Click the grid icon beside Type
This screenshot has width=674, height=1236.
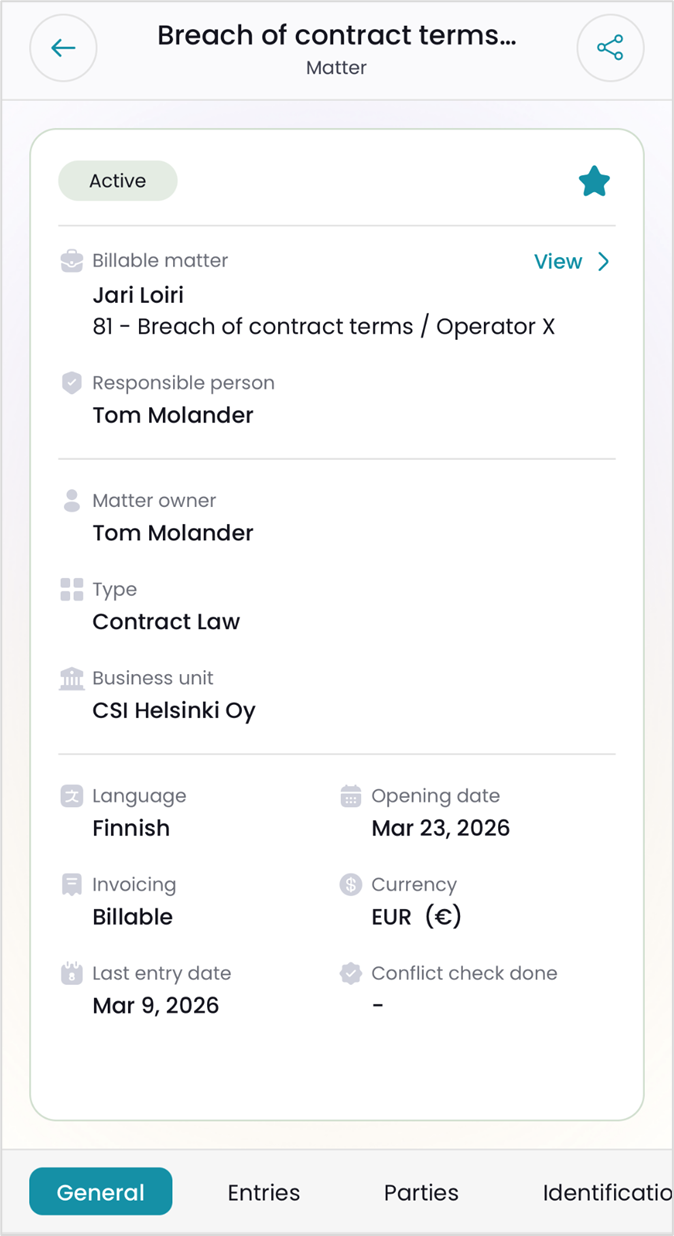pos(72,589)
